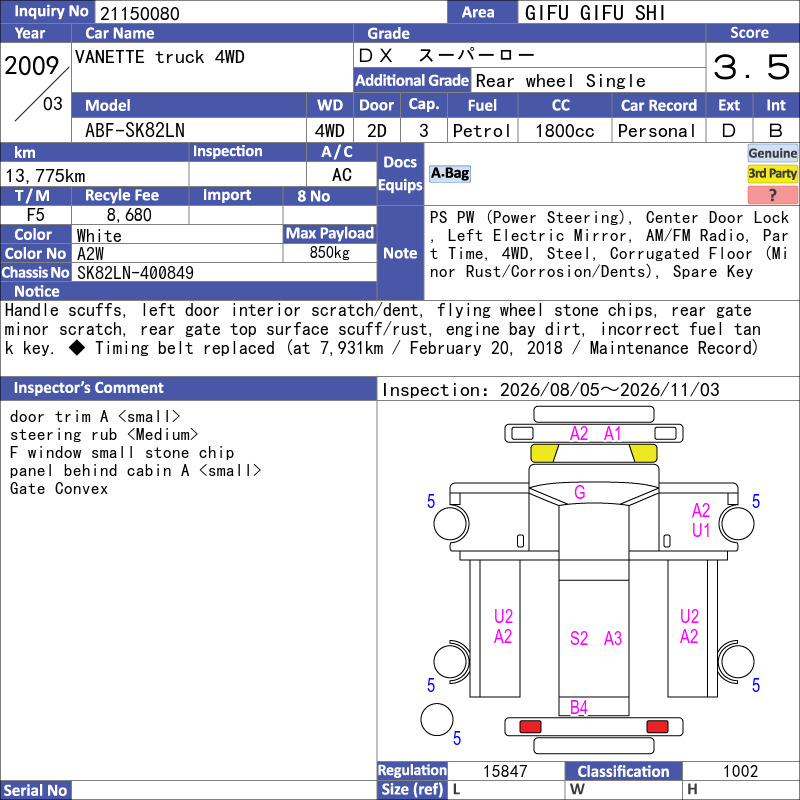Screen dimensions: 800x800
Task: Select comment line 'steering rub <Medium>'
Action: [x=104, y=435]
